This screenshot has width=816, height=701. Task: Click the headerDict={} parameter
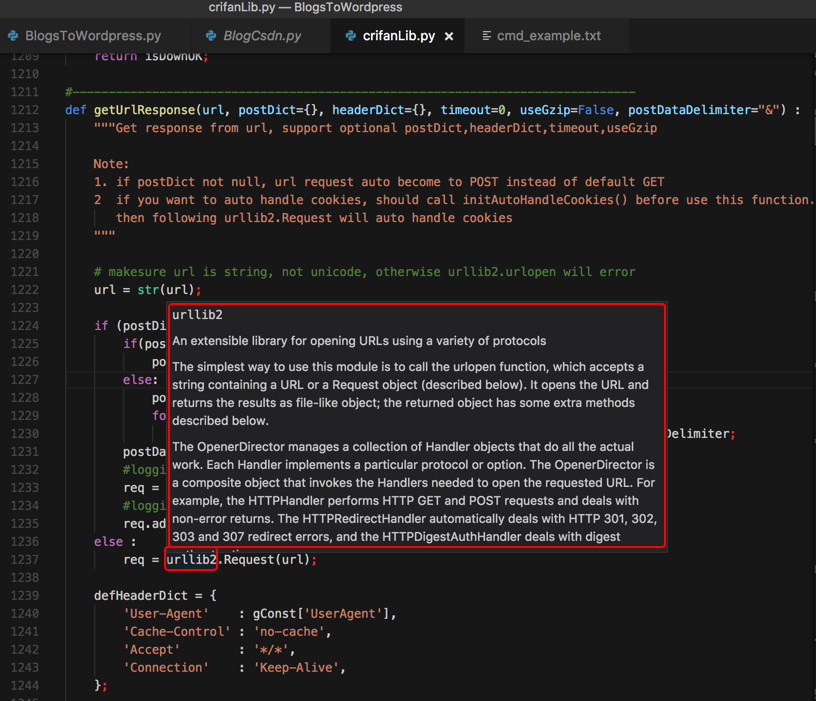click(379, 110)
